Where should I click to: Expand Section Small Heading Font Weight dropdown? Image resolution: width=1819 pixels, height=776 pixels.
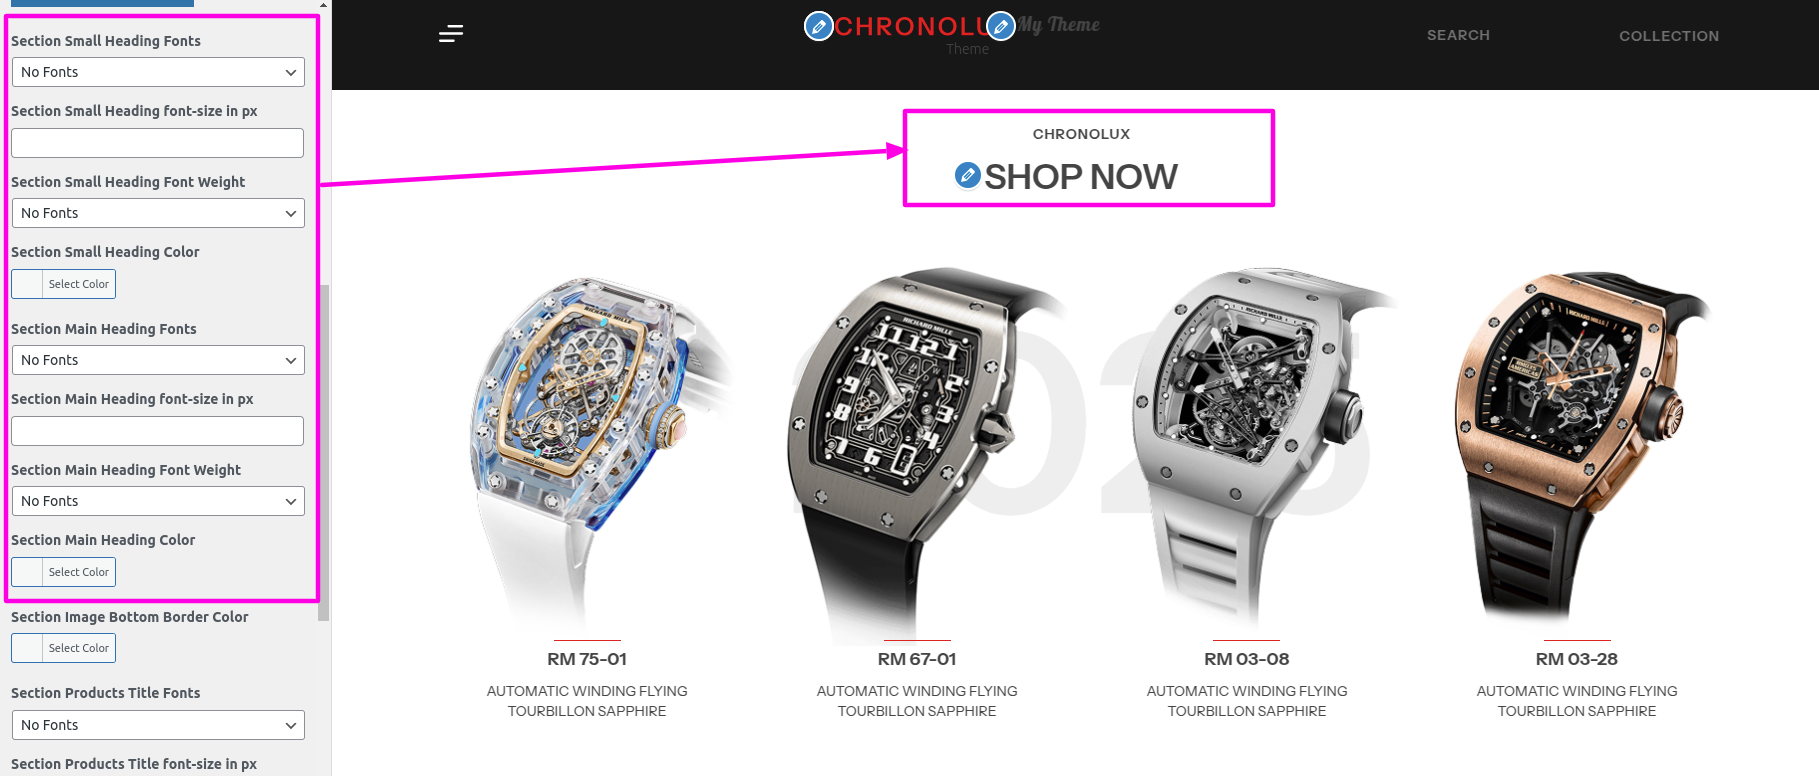pyautogui.click(x=158, y=213)
